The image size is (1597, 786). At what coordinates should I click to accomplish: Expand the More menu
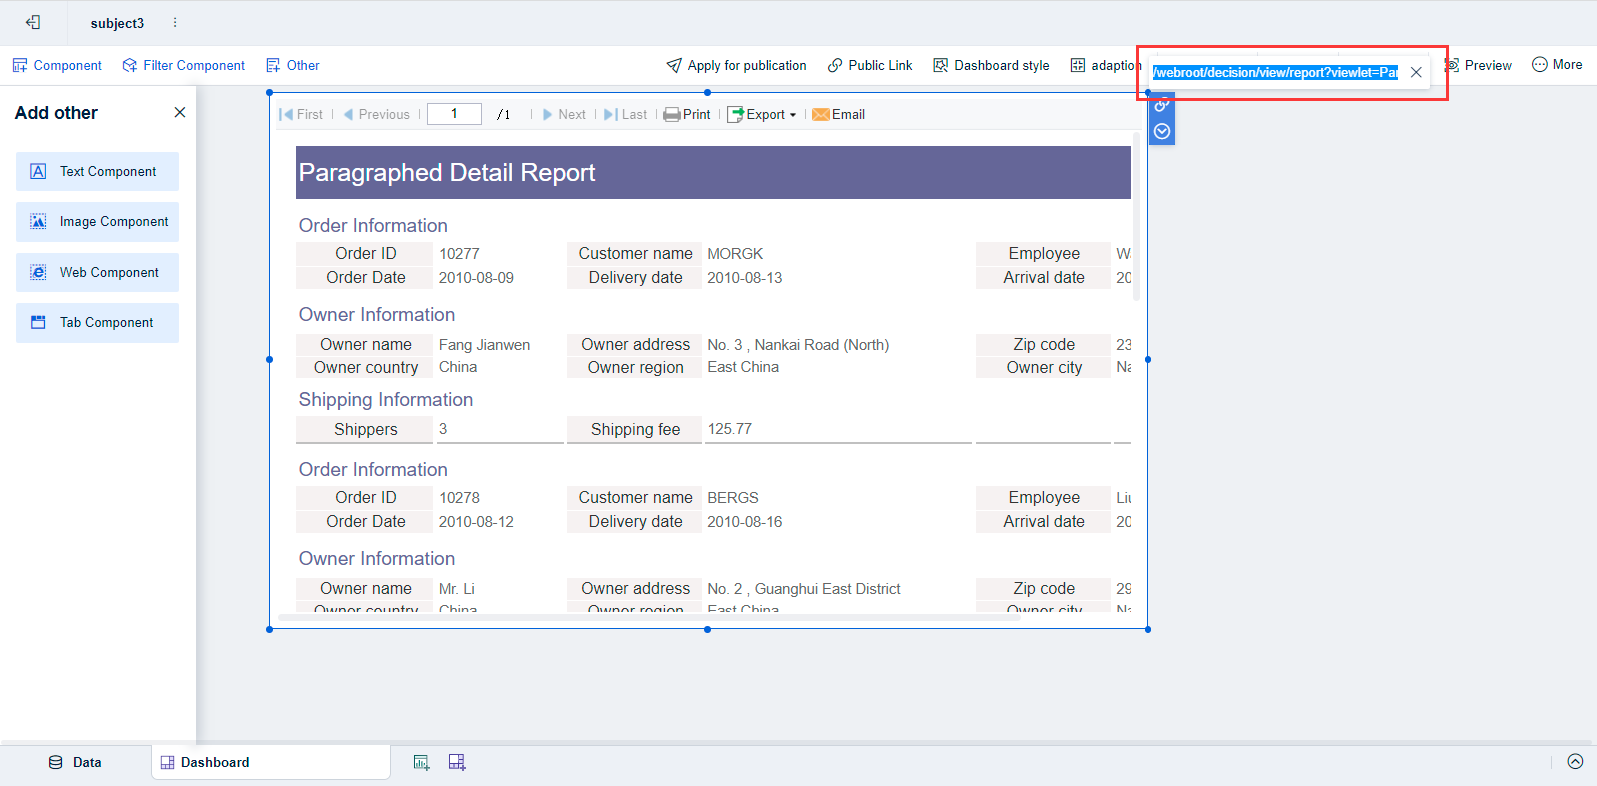1557,65
